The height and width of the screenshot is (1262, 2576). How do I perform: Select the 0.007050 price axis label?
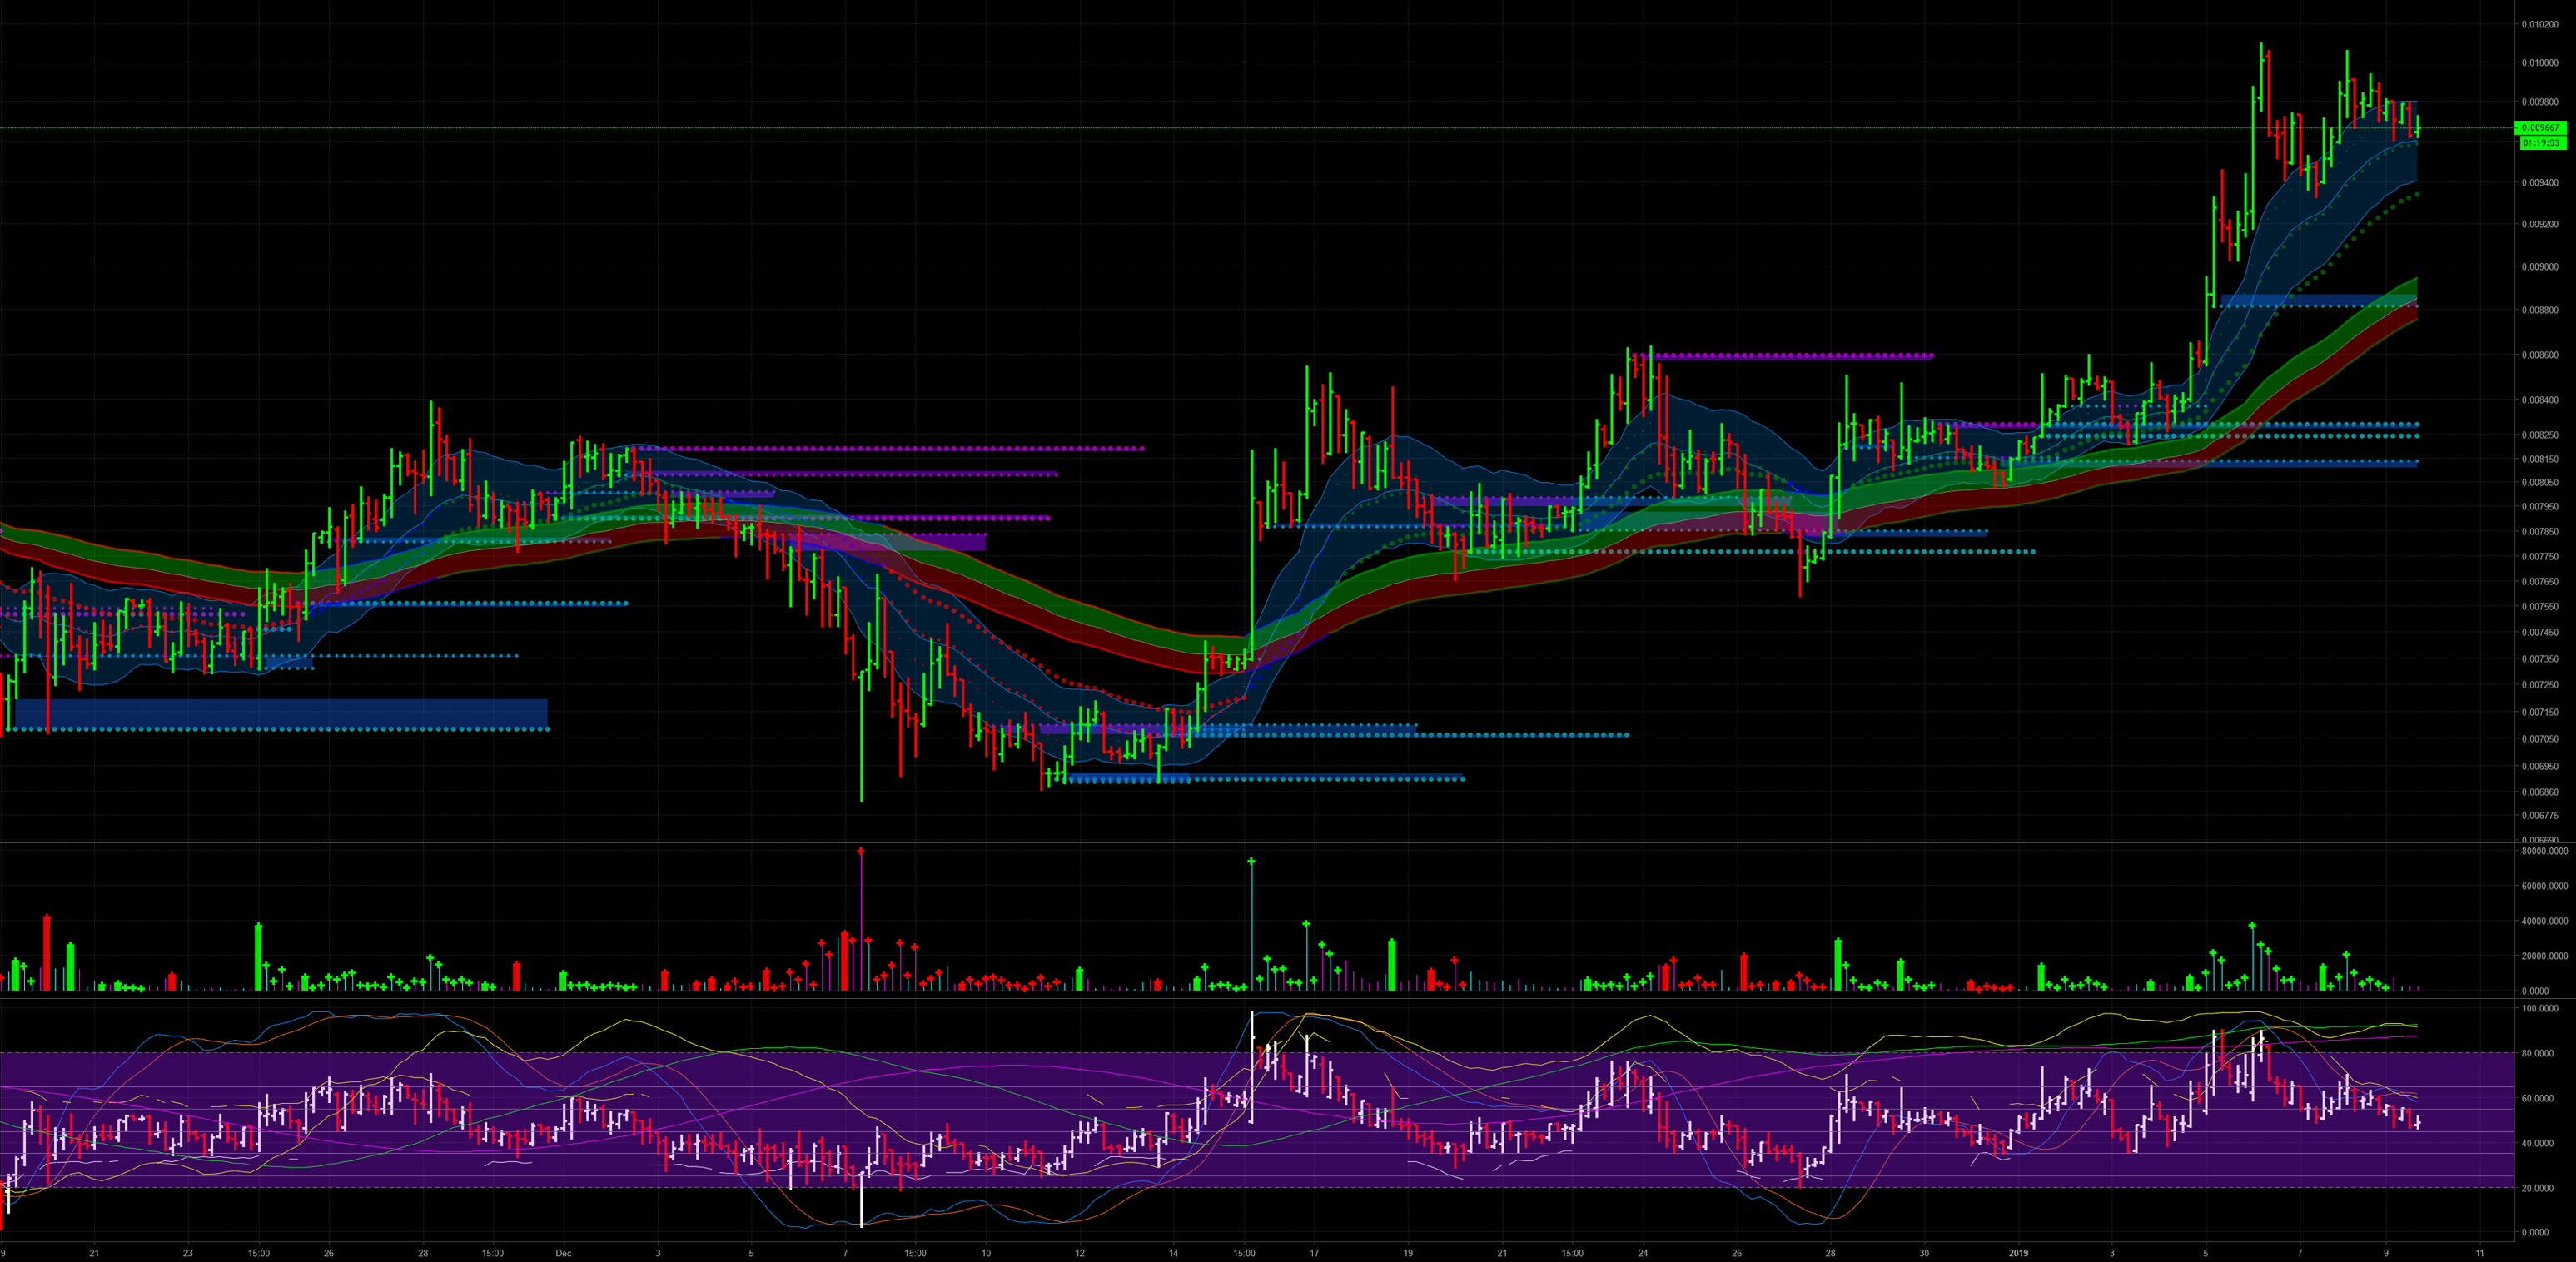[2540, 739]
